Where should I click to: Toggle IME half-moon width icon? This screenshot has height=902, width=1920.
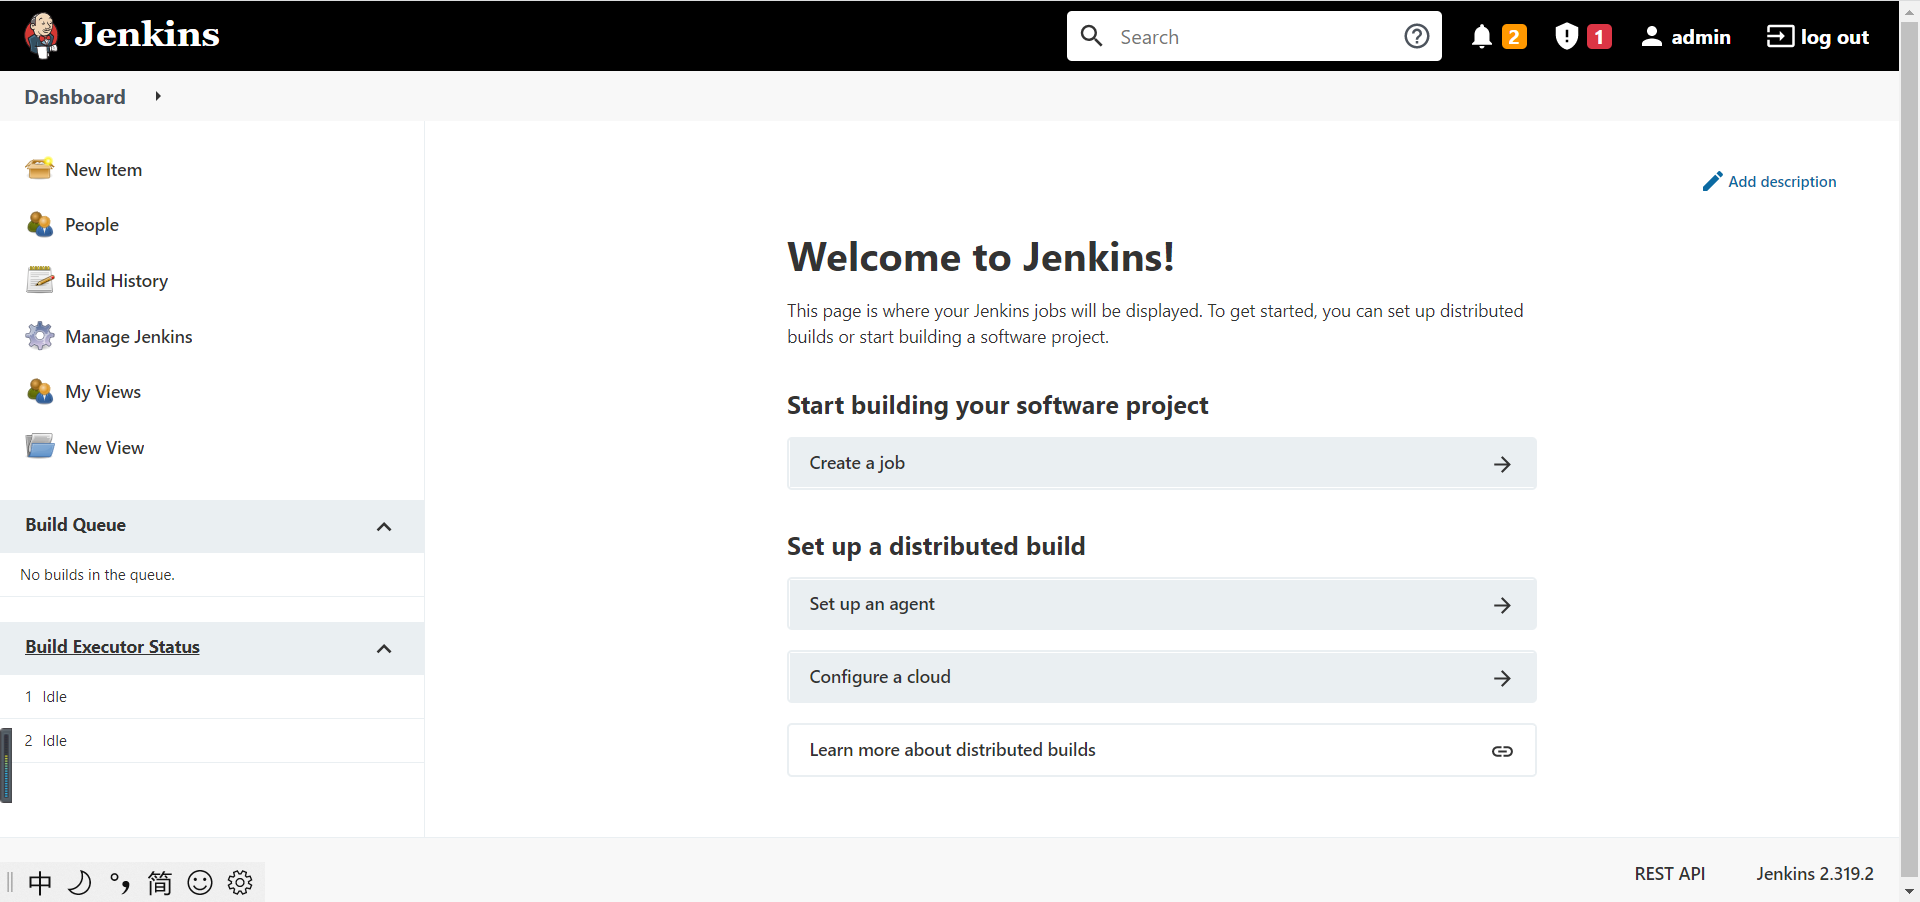pyautogui.click(x=80, y=882)
